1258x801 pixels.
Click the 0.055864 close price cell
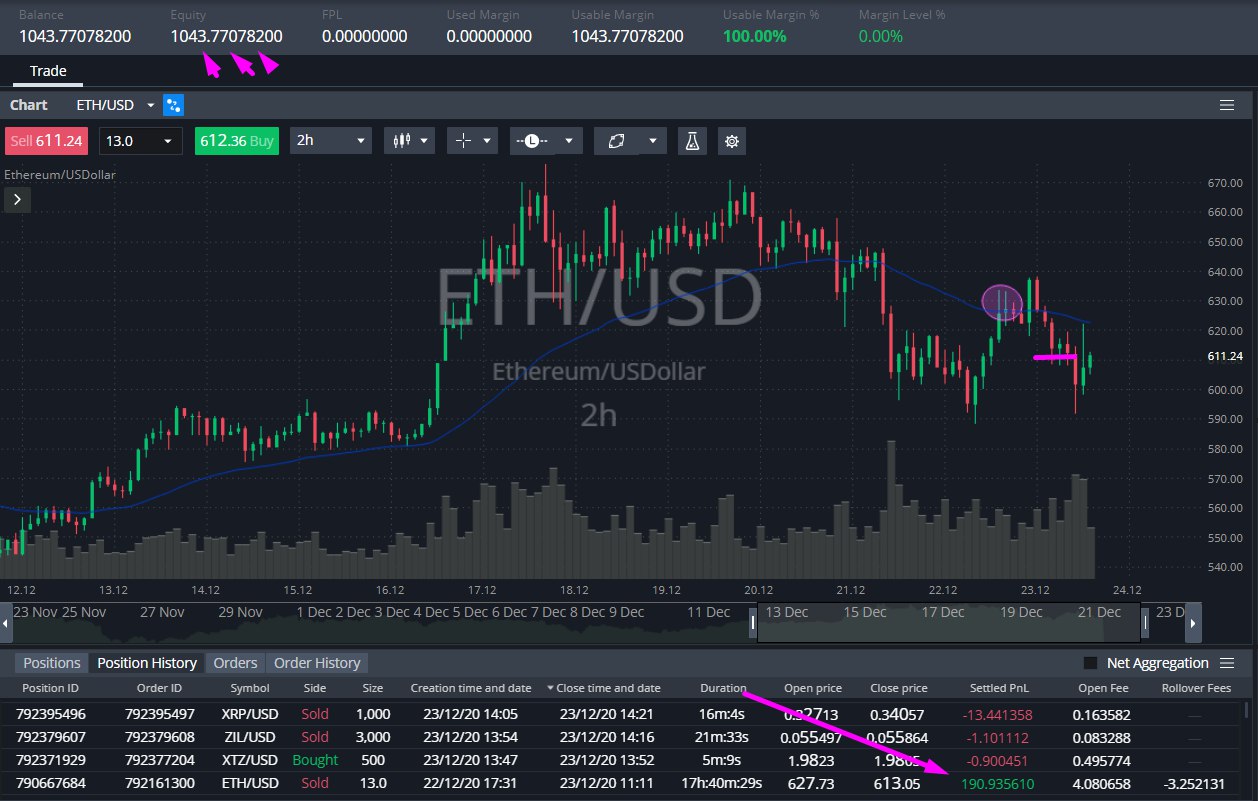(898, 737)
